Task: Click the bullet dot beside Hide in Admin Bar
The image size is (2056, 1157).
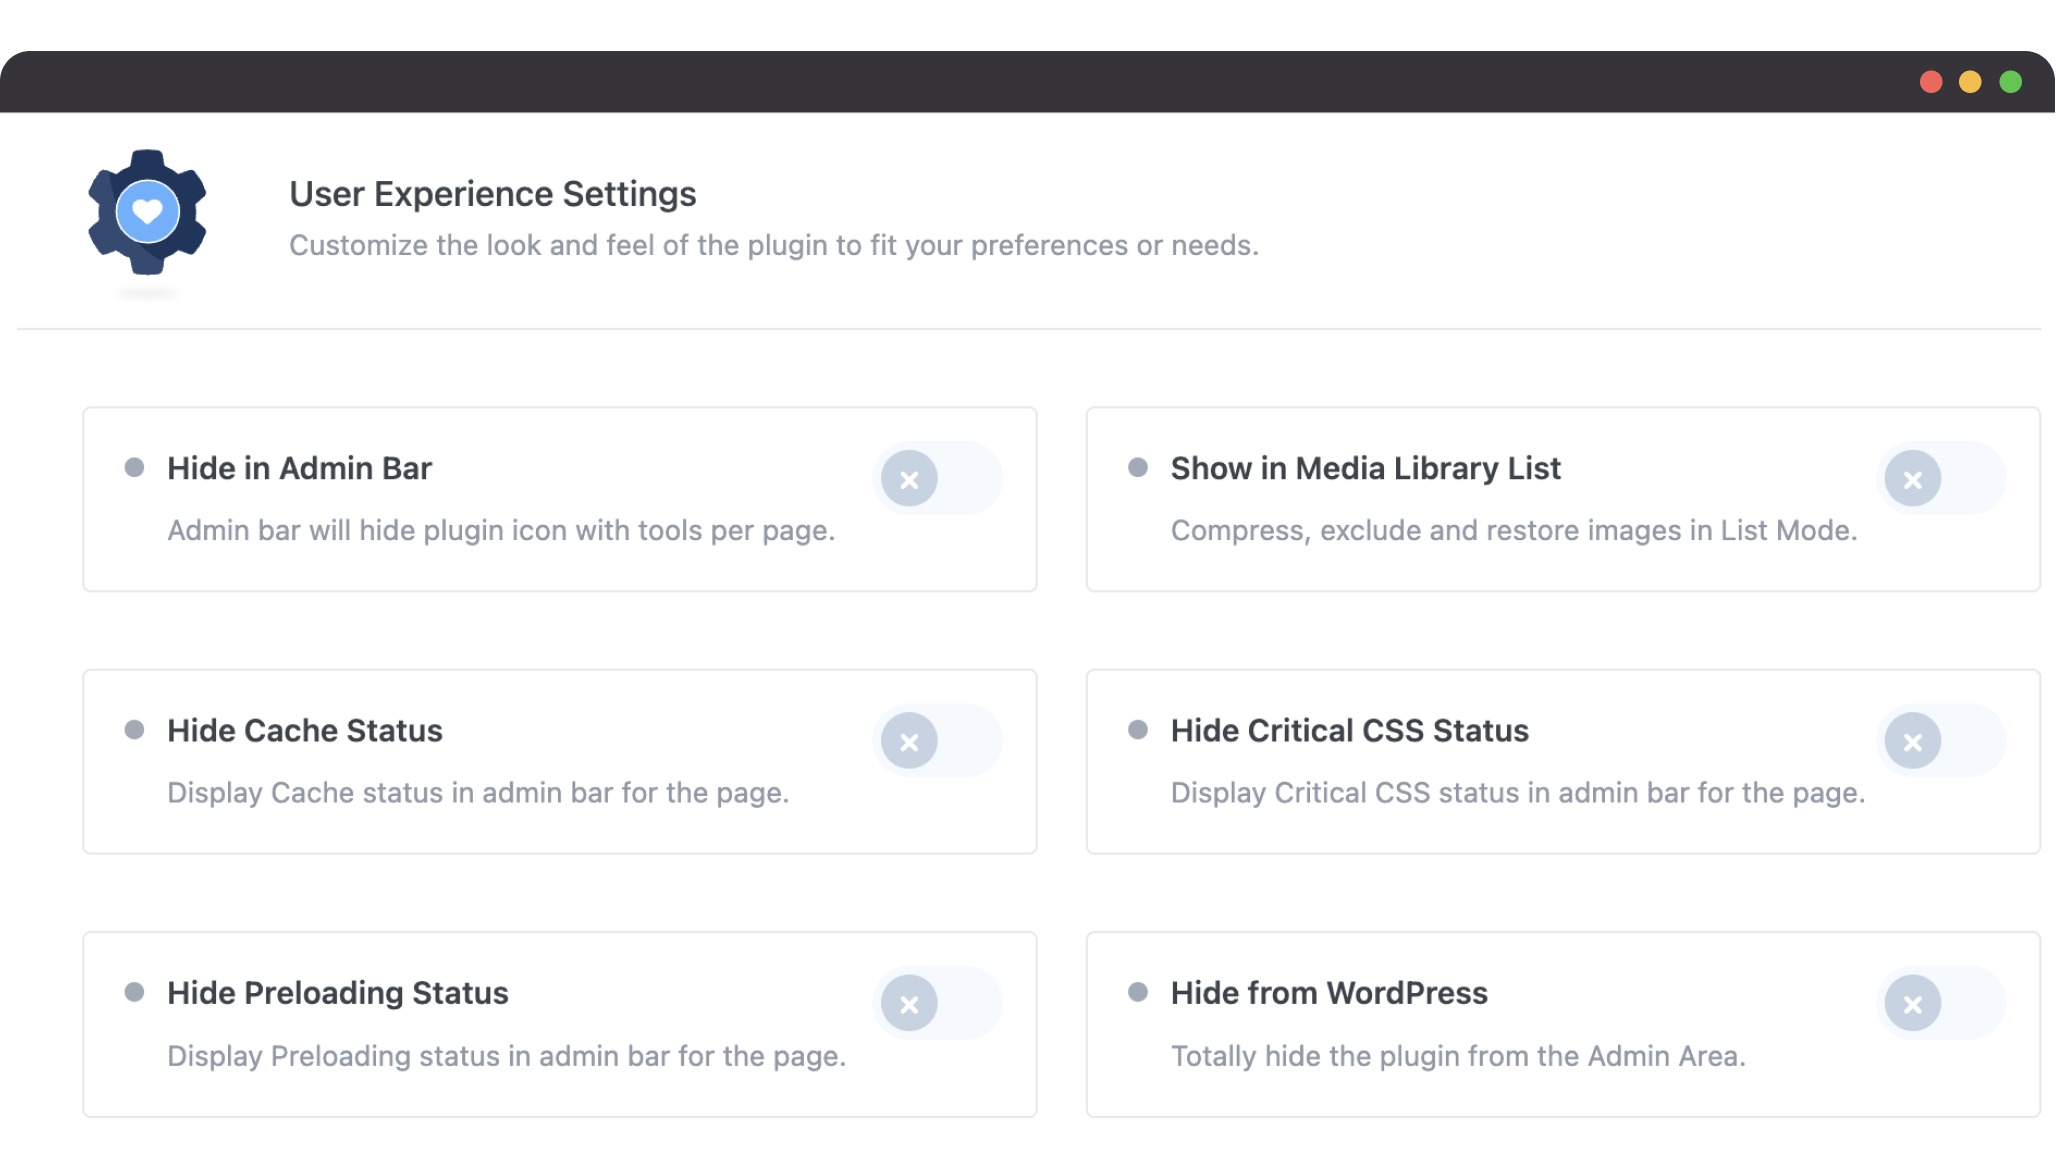Action: coord(135,467)
